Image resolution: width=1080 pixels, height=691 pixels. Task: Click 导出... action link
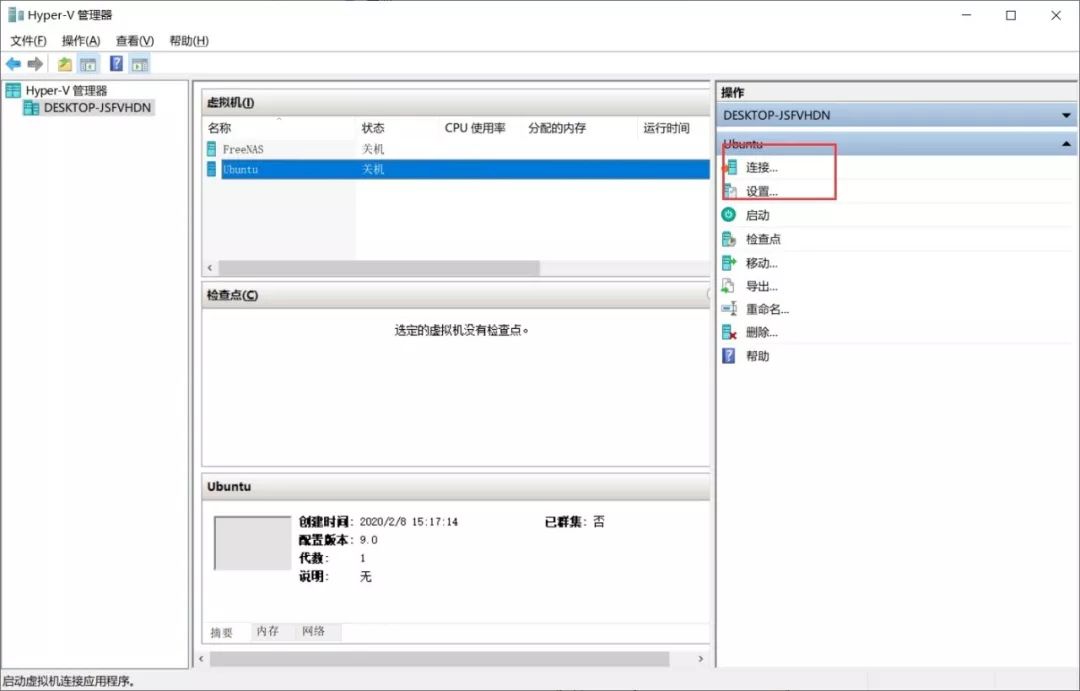(x=762, y=286)
